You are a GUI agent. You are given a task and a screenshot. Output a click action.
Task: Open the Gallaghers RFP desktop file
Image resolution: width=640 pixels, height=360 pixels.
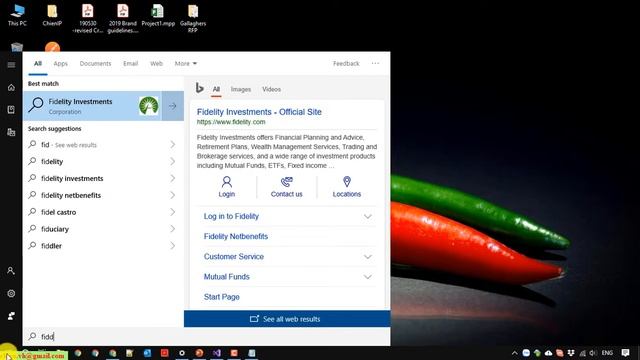193,19
